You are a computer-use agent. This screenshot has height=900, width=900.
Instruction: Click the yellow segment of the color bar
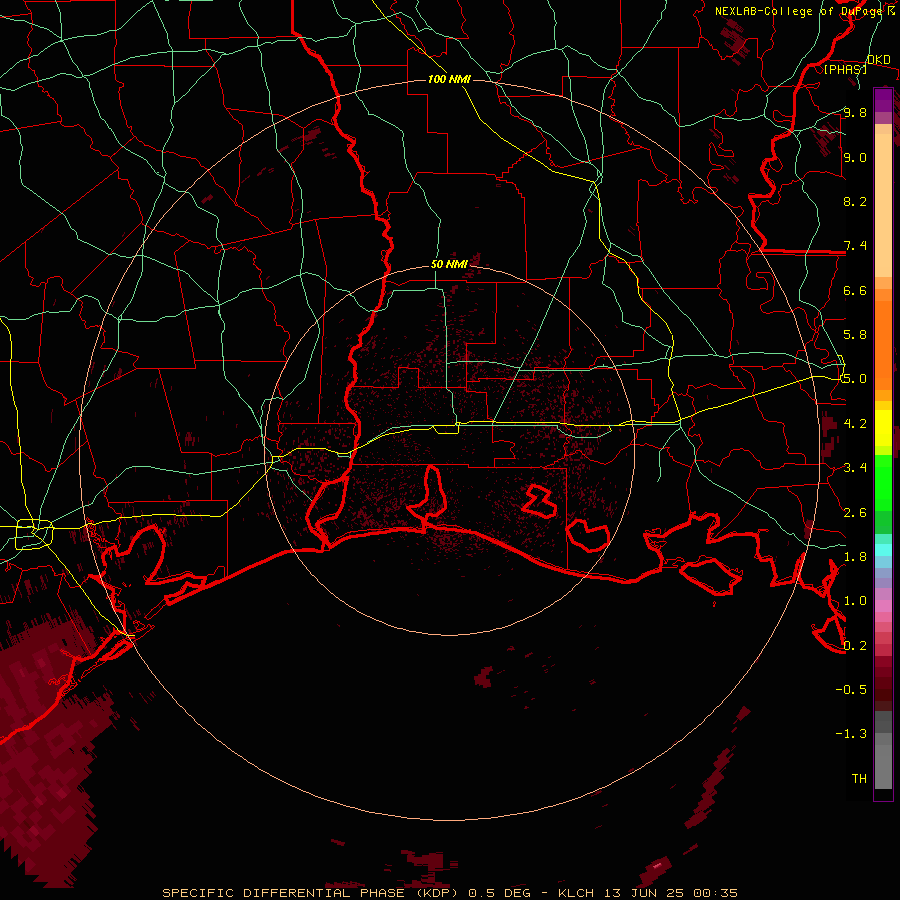(883, 428)
